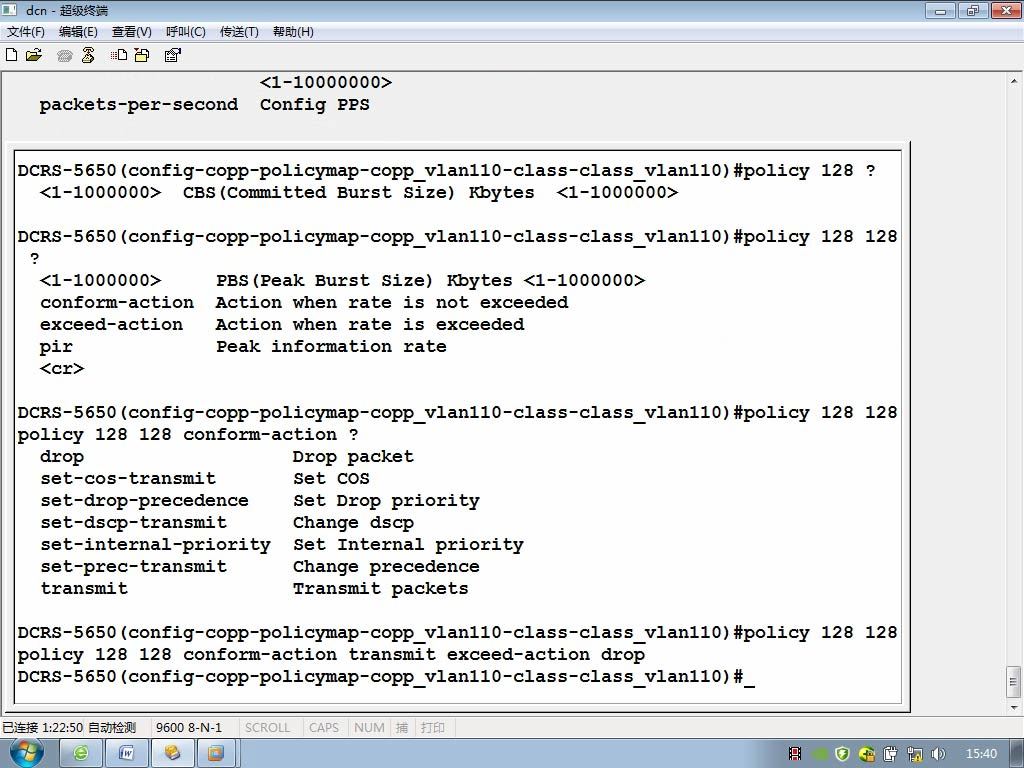Image resolution: width=1024 pixels, height=768 pixels.
Task: Click the yellow-green plus tray icon
Action: point(867,754)
